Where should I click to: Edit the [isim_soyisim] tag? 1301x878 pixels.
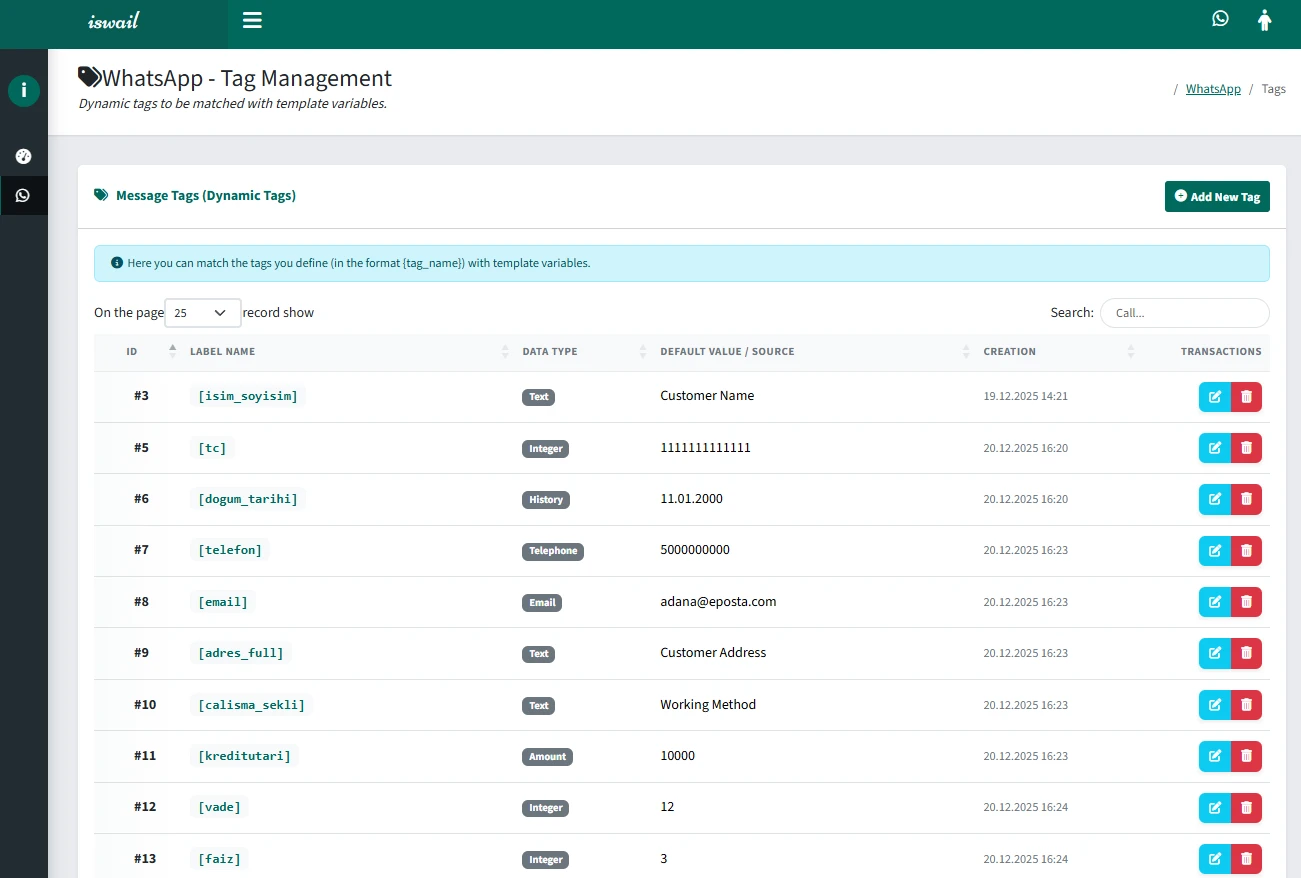click(x=1214, y=397)
